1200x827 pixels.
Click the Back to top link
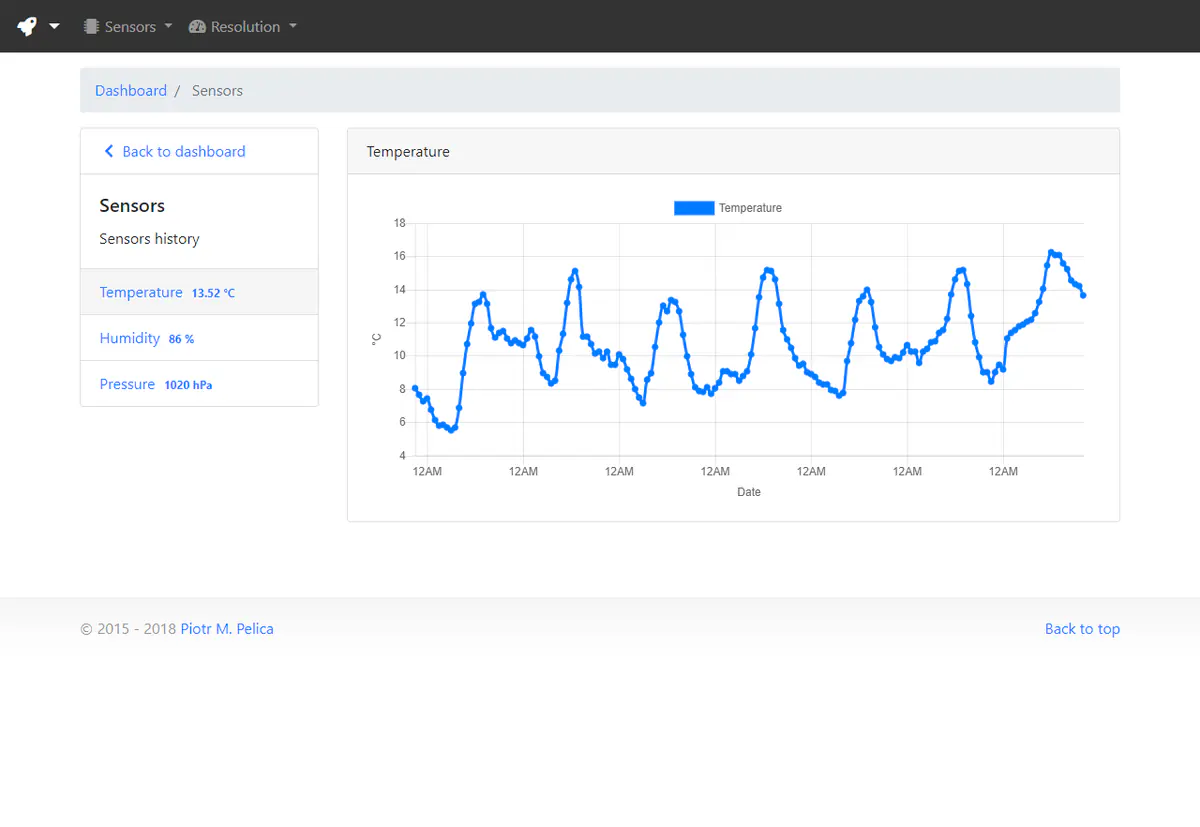(x=1082, y=629)
